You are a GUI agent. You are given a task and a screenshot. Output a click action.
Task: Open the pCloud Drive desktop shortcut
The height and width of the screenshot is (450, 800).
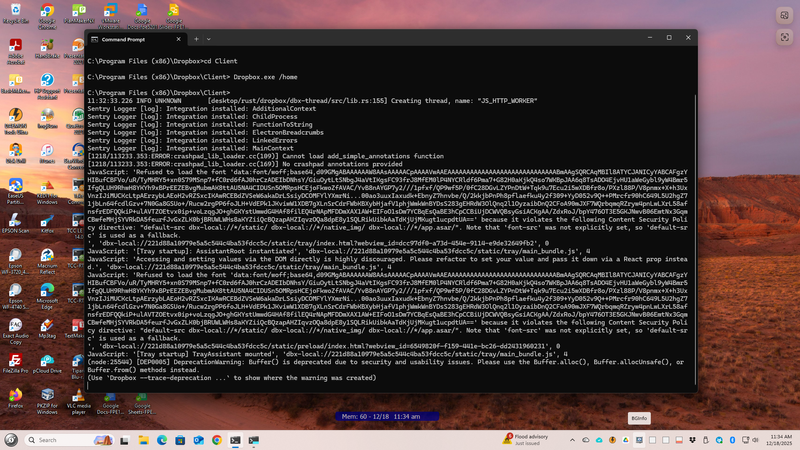click(47, 359)
